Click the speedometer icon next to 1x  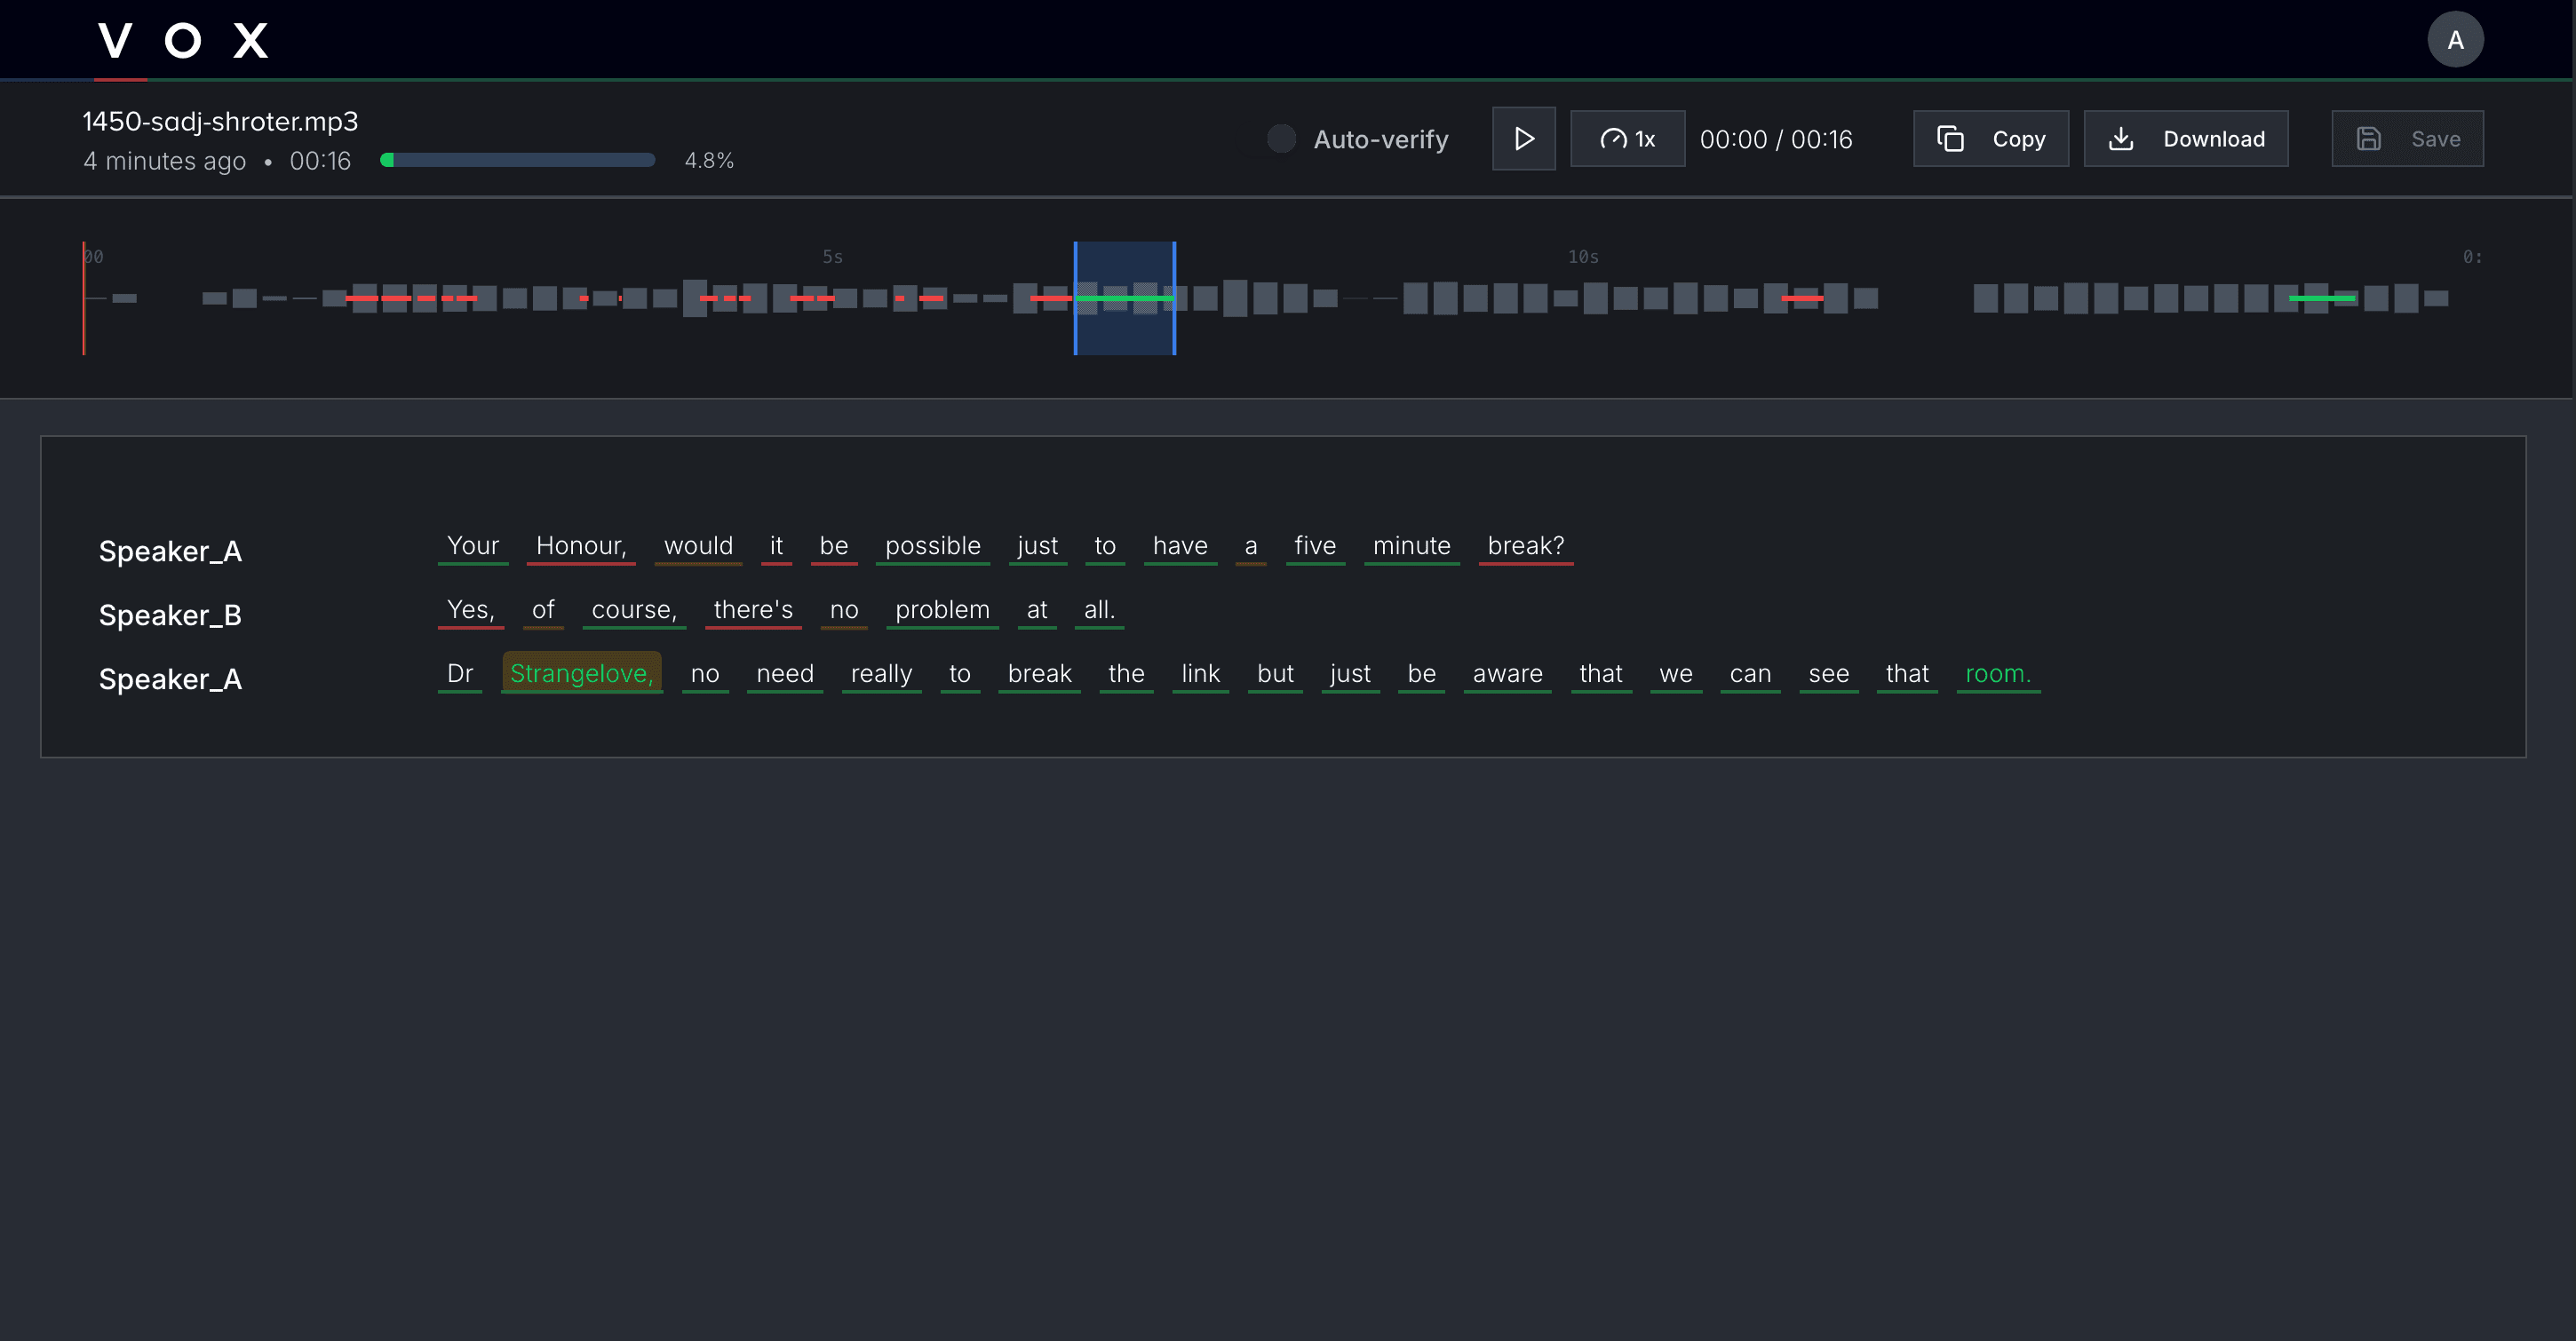1612,138
